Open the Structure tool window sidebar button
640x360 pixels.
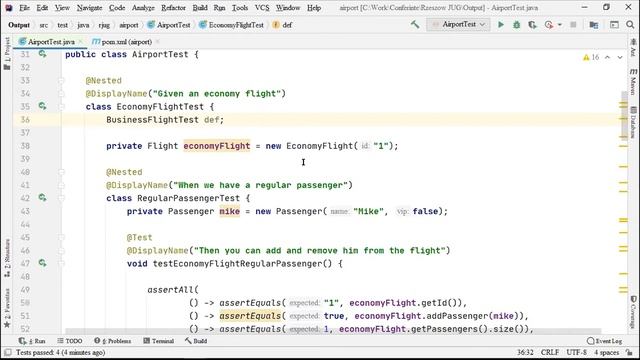(x=7, y=259)
